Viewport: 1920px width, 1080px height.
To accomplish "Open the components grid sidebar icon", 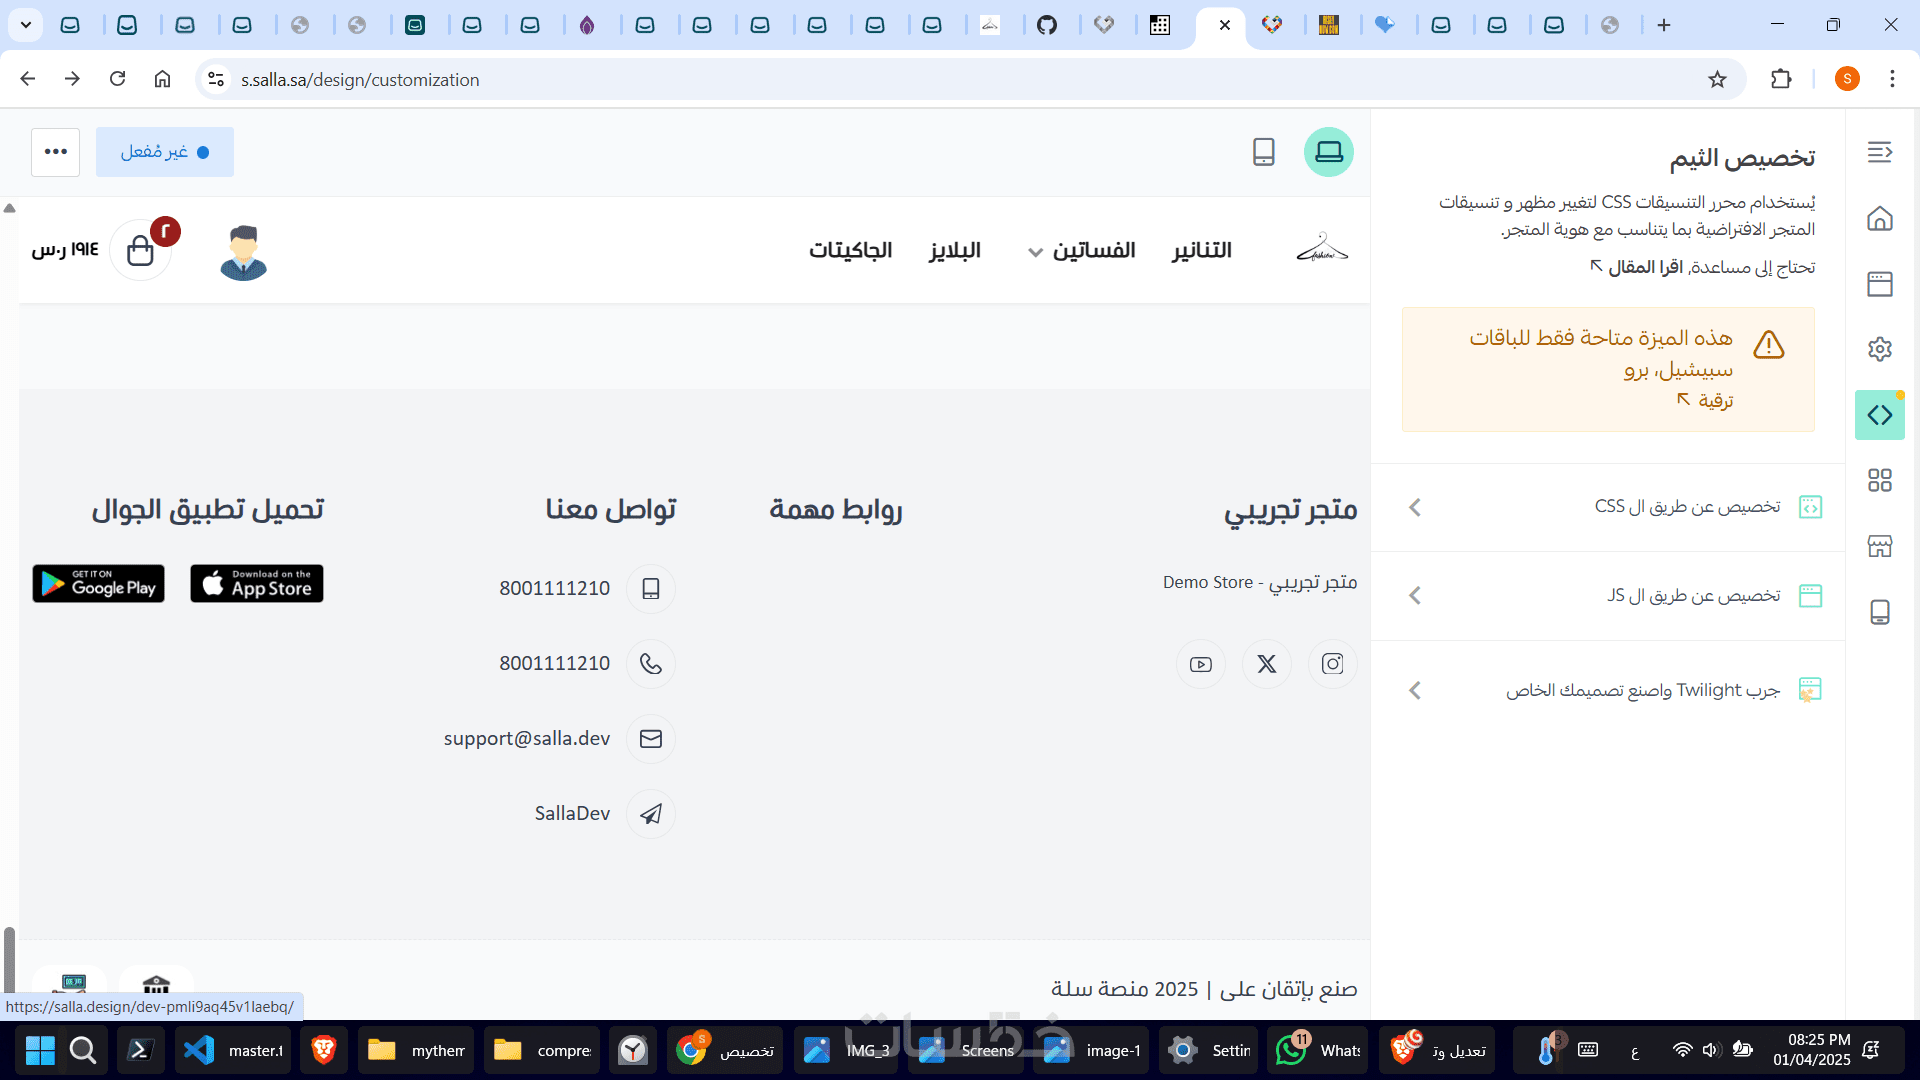I will coord(1879,481).
